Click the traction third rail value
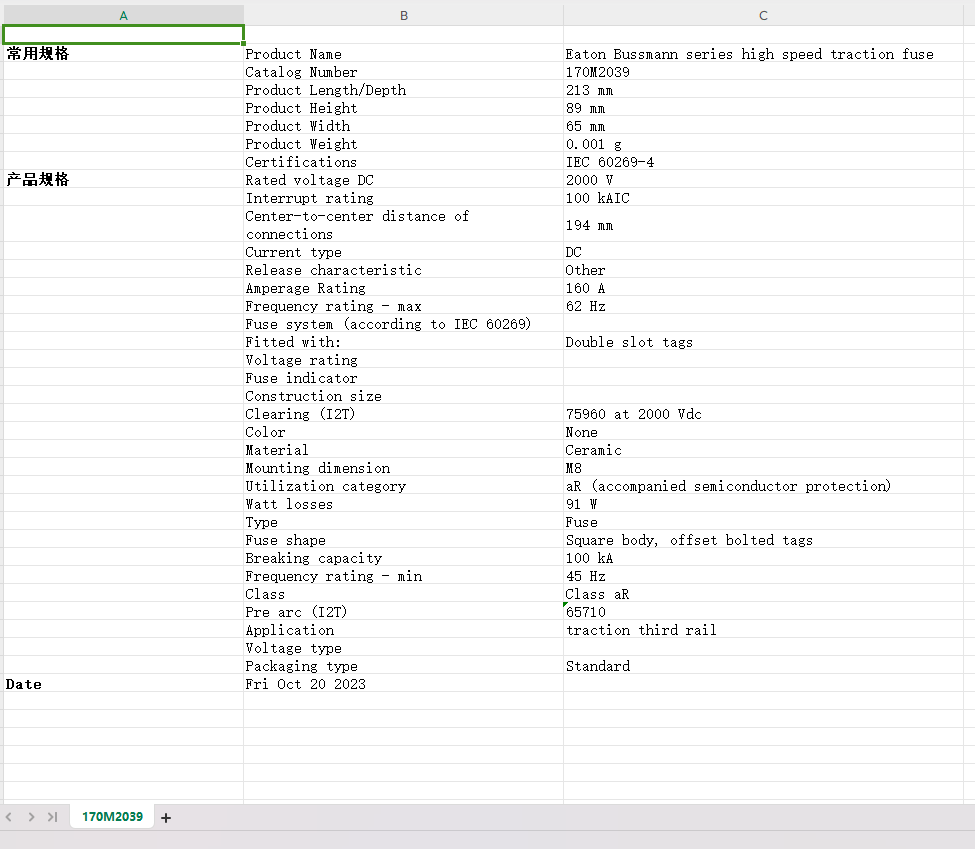 click(x=763, y=630)
